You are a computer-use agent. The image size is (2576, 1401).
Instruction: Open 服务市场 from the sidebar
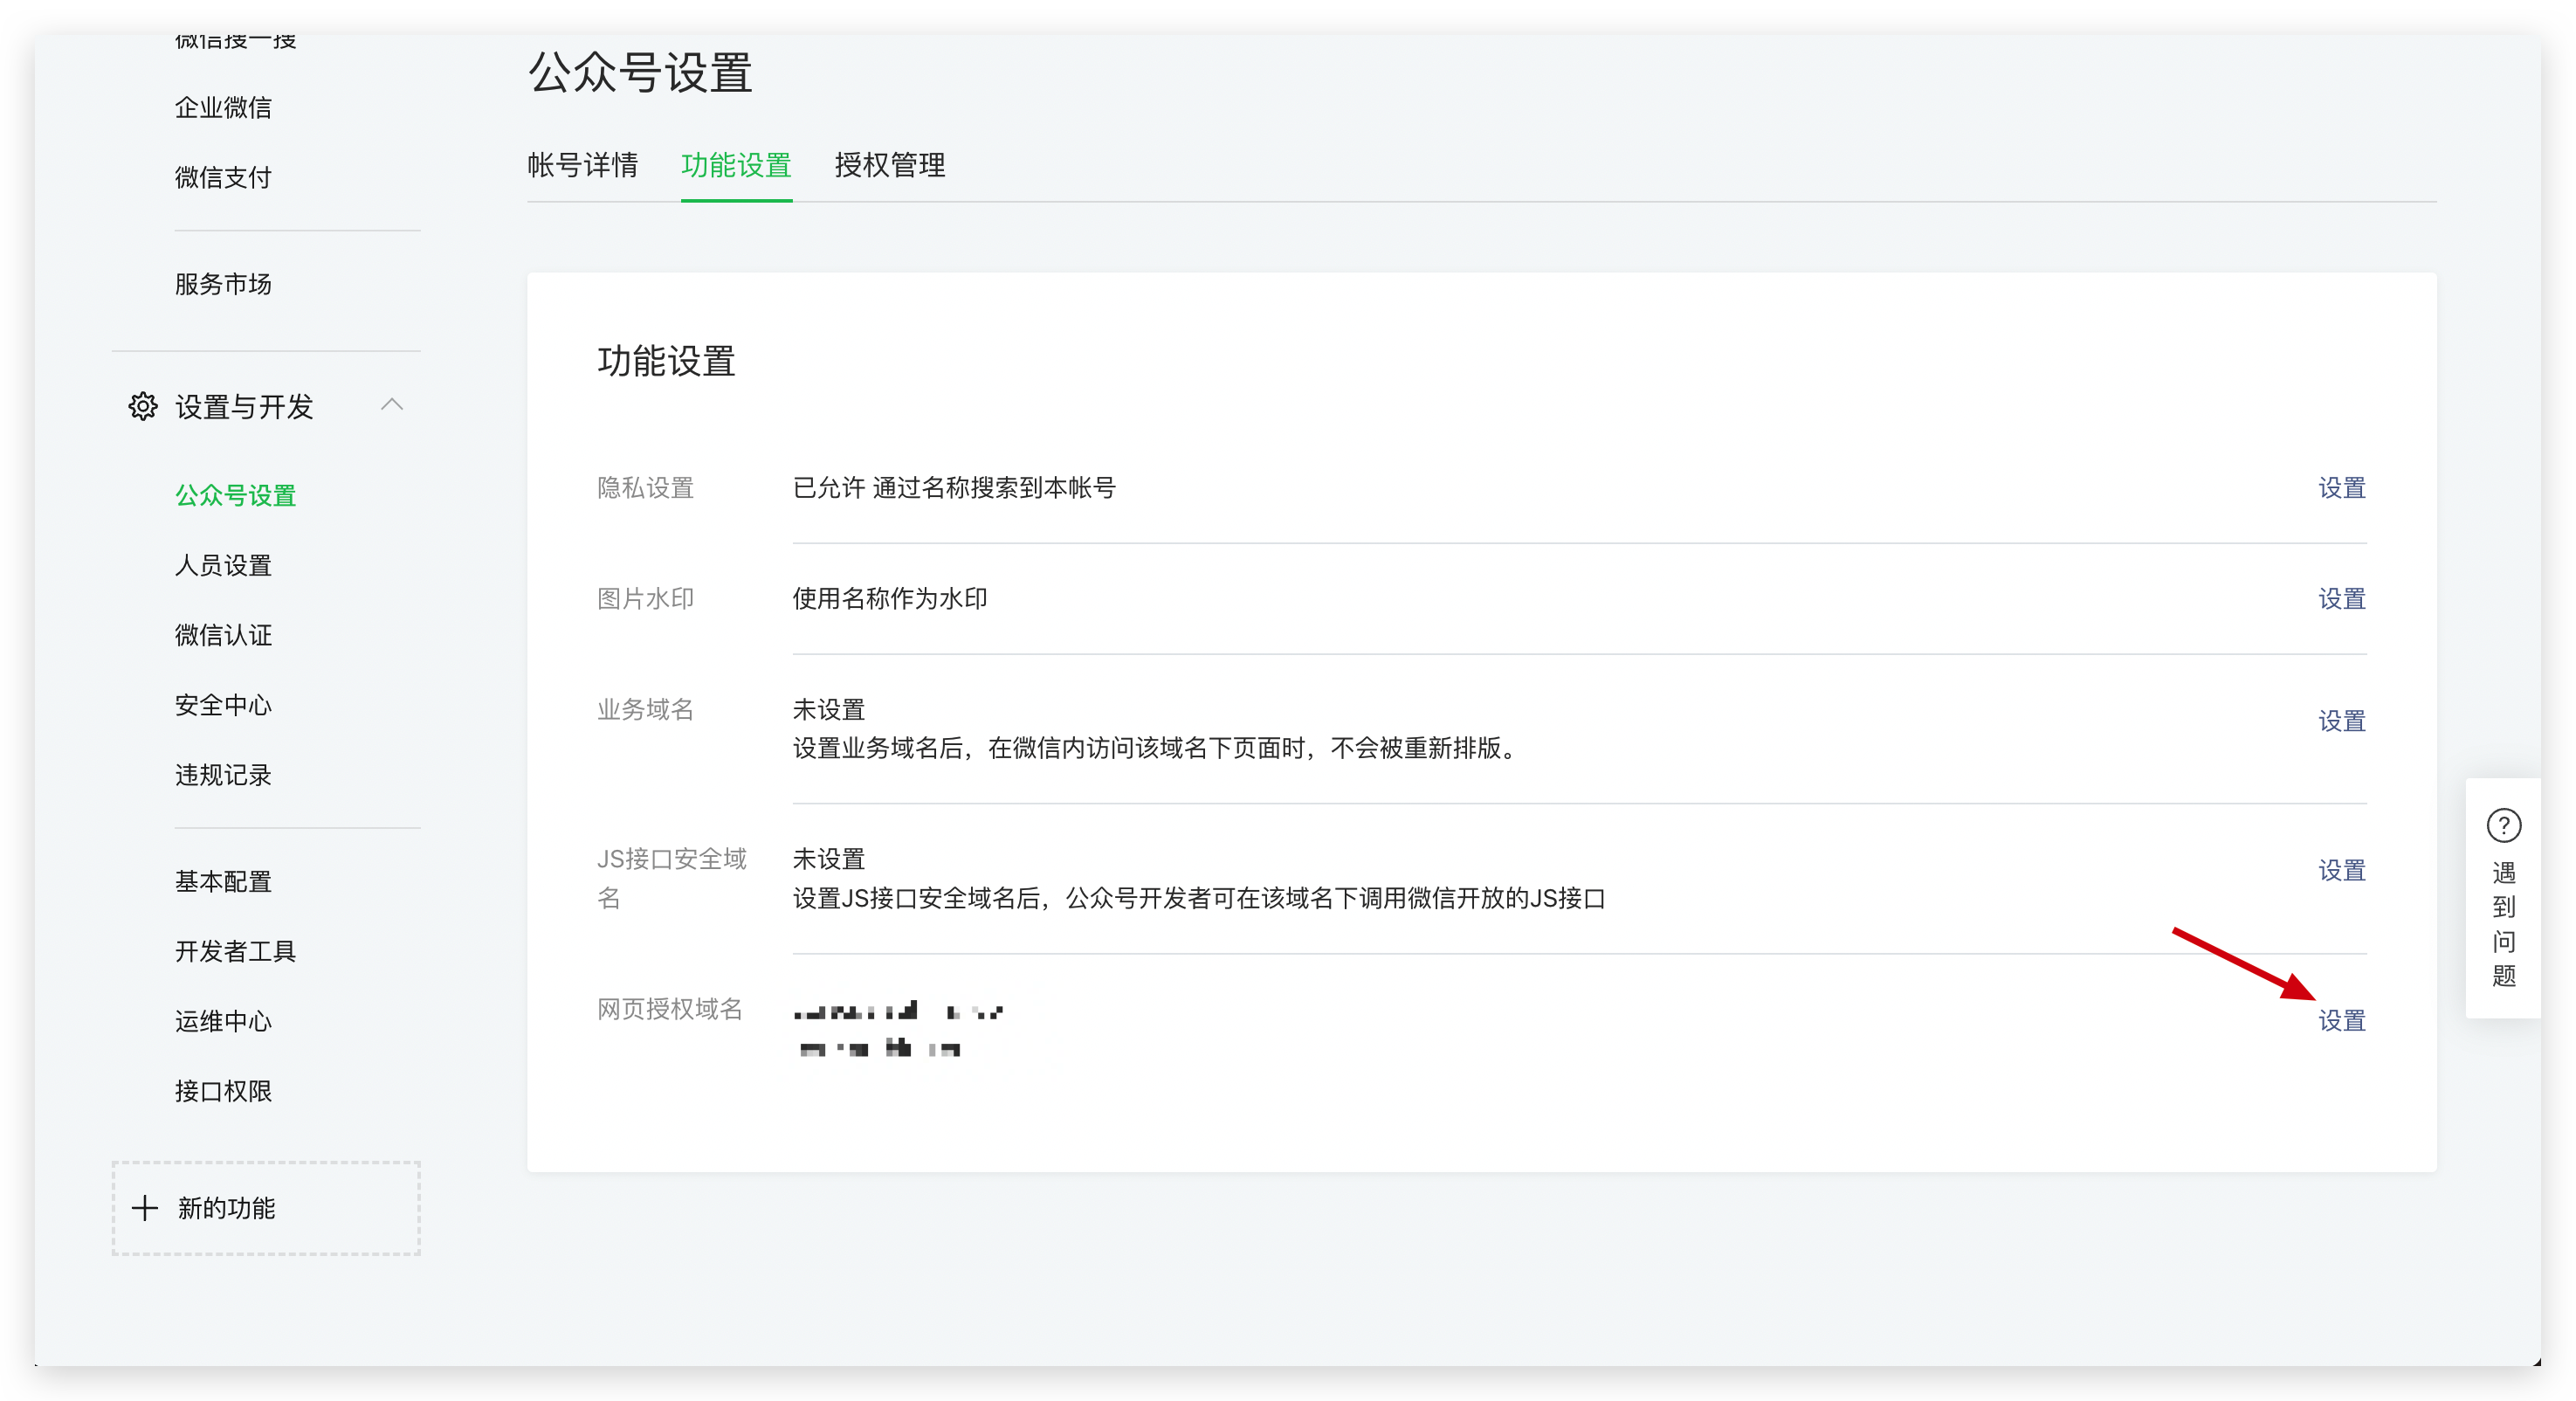click(224, 284)
